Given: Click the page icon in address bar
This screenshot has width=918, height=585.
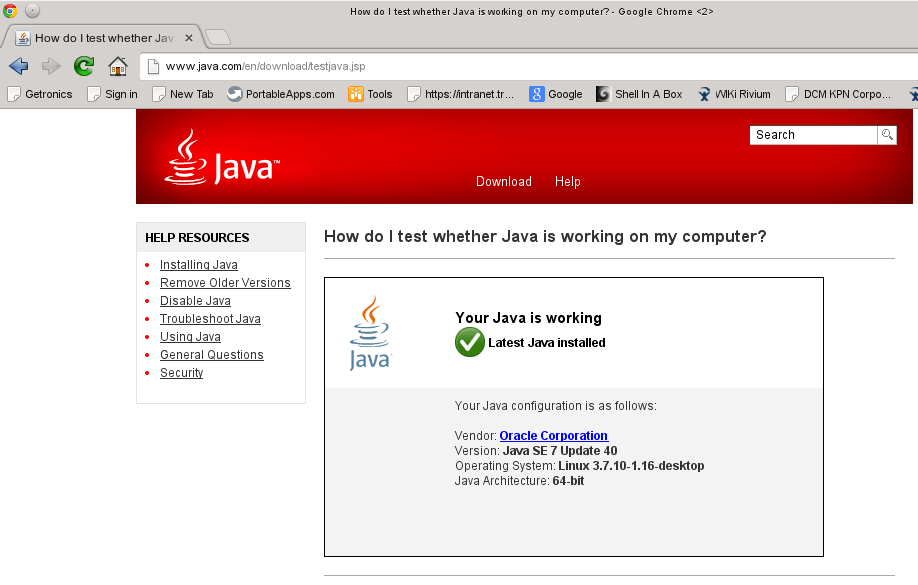Looking at the screenshot, I should (x=153, y=67).
